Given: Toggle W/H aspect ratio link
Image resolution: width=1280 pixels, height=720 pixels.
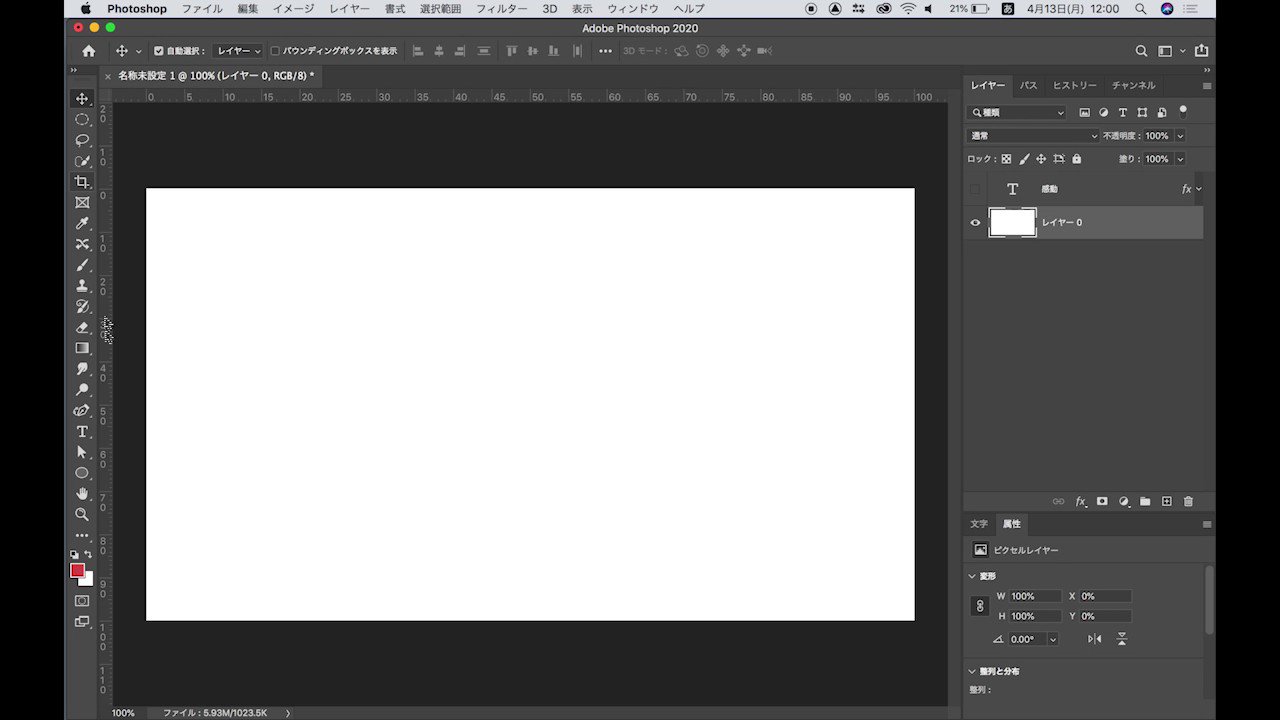Looking at the screenshot, I should pos(980,606).
